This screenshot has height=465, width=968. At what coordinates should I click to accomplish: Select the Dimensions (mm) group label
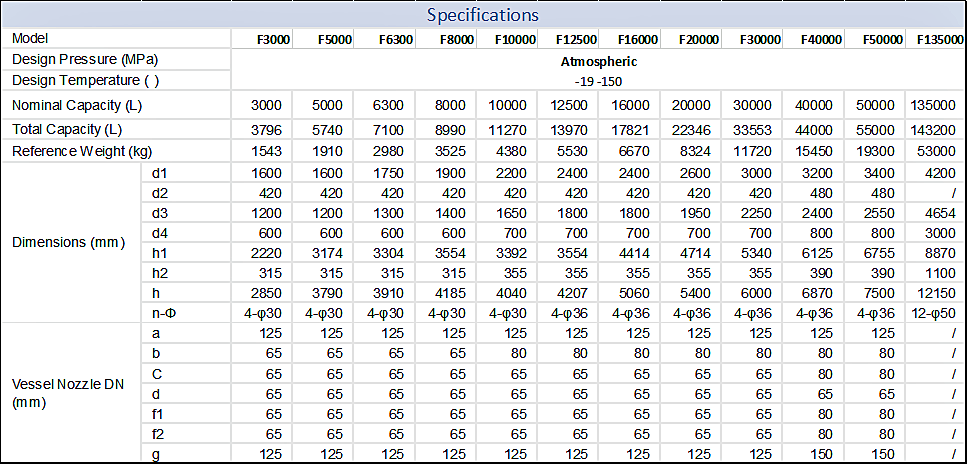click(x=69, y=242)
